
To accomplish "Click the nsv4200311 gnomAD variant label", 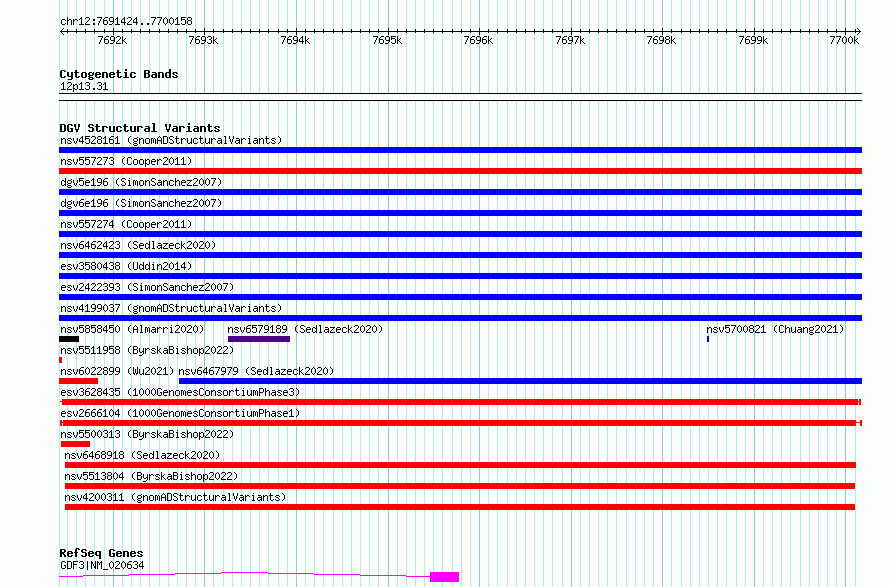I will [x=175, y=497].
